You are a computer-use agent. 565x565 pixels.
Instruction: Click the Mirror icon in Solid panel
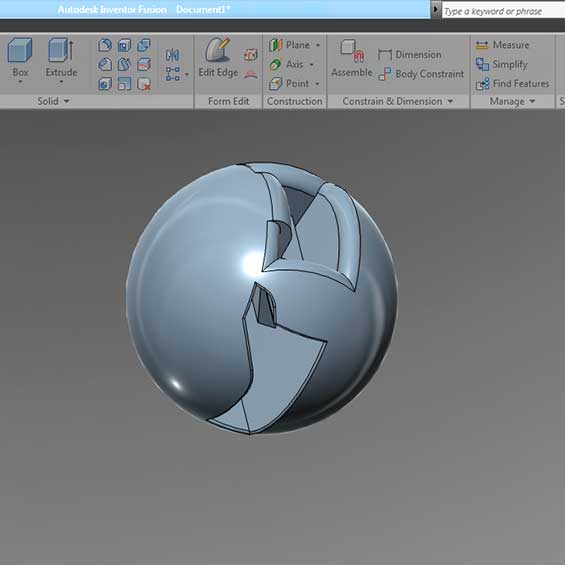pyautogui.click(x=173, y=55)
